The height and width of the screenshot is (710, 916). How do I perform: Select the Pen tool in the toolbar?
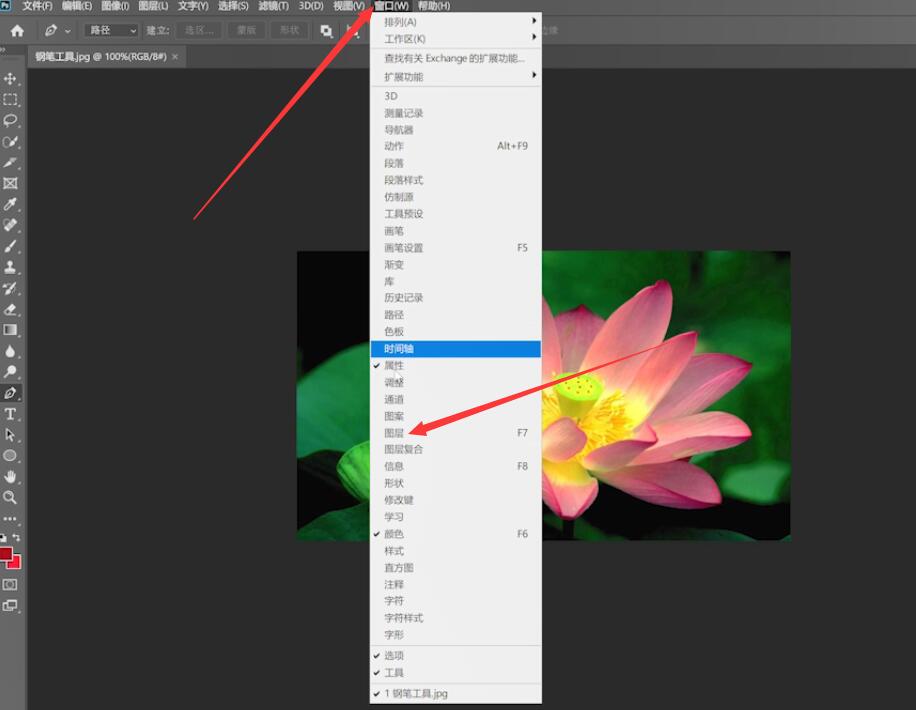(x=10, y=393)
